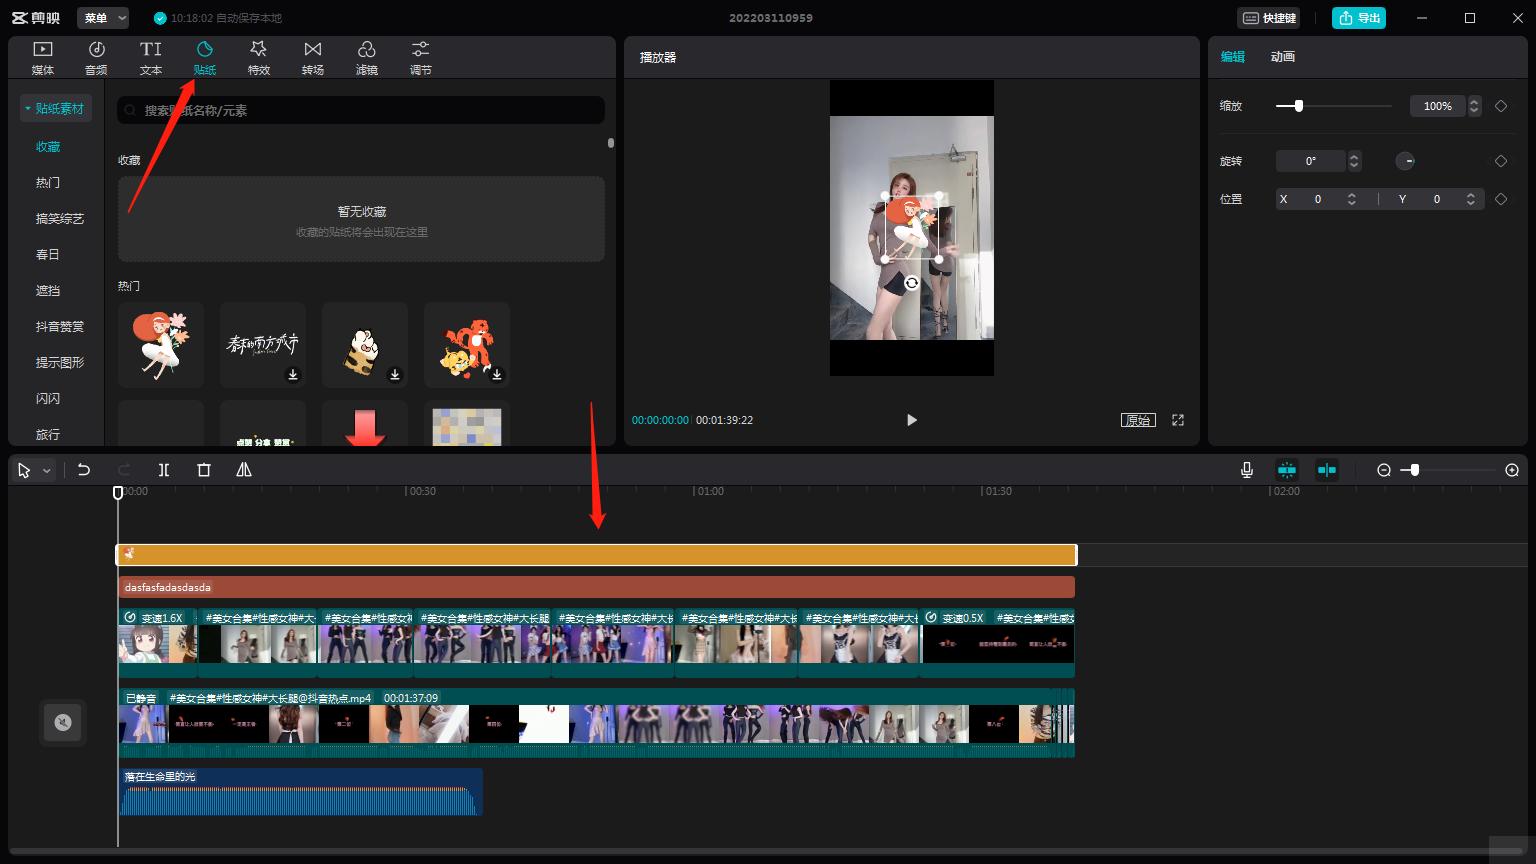
Task: Click the split clip tool in timeline toolbar
Action: coord(164,470)
